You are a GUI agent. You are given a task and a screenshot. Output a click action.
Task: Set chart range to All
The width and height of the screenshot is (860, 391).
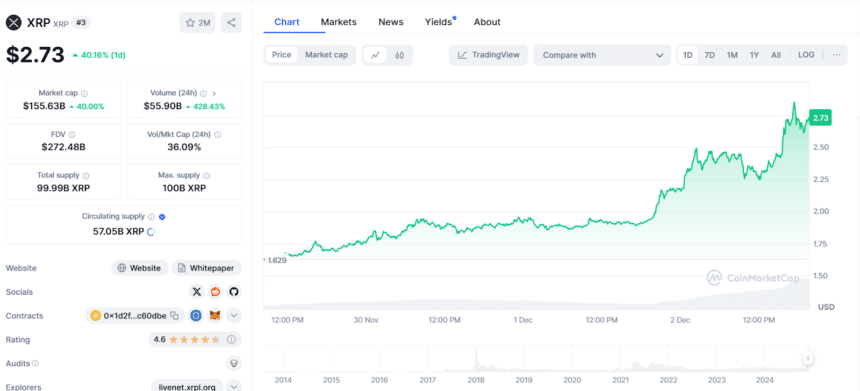[x=776, y=55]
